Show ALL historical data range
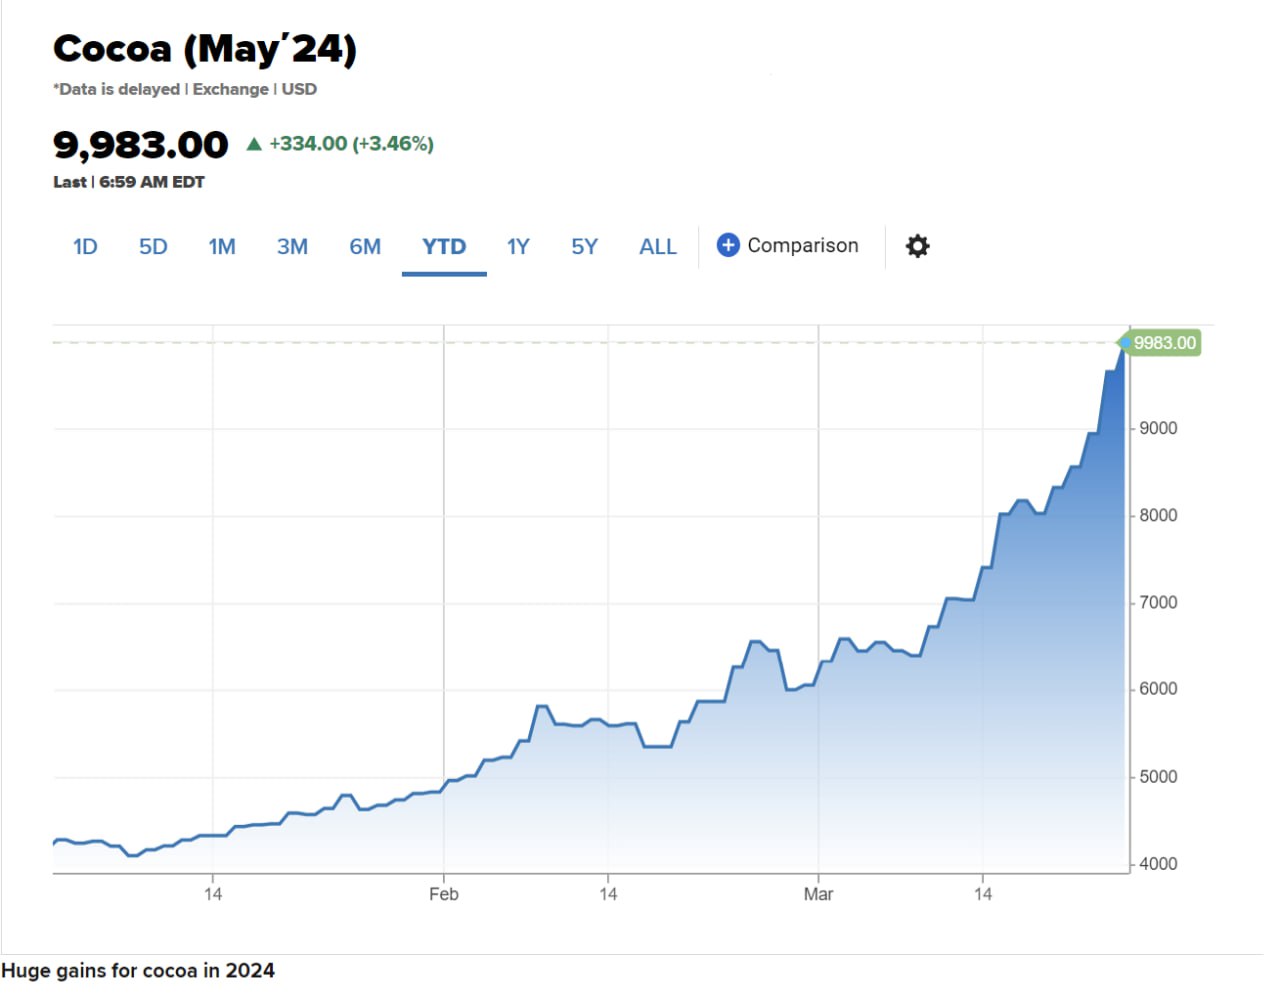The width and height of the screenshot is (1280, 997). (658, 246)
